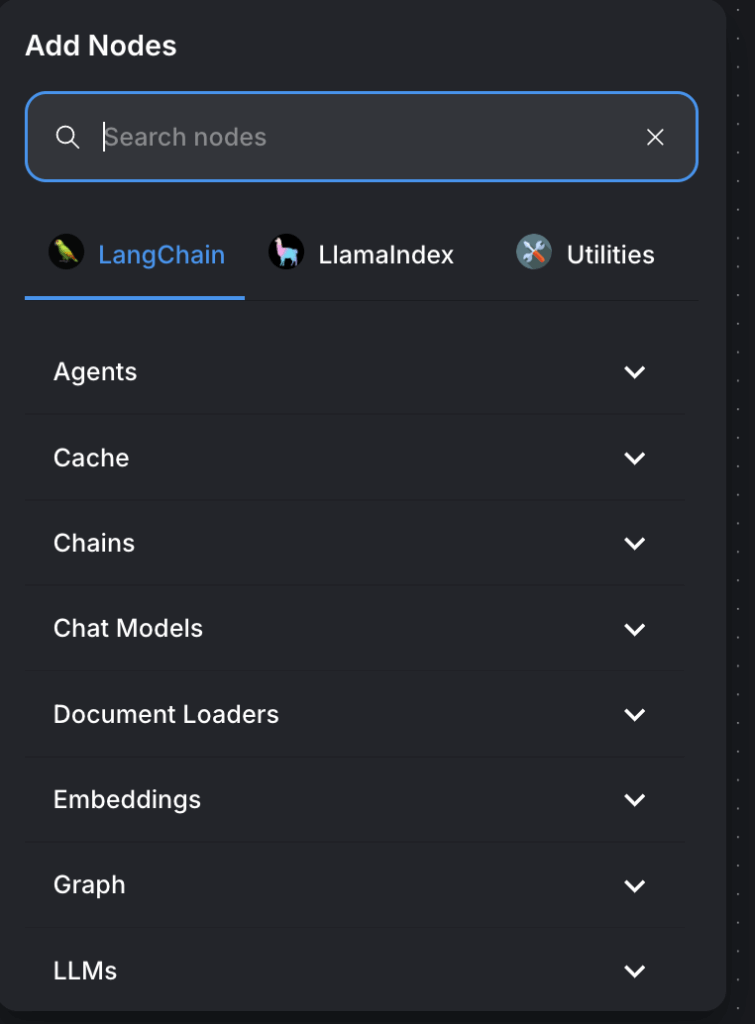Image resolution: width=755 pixels, height=1024 pixels.
Task: Click the Document Loaders section label
Action: [166, 714]
